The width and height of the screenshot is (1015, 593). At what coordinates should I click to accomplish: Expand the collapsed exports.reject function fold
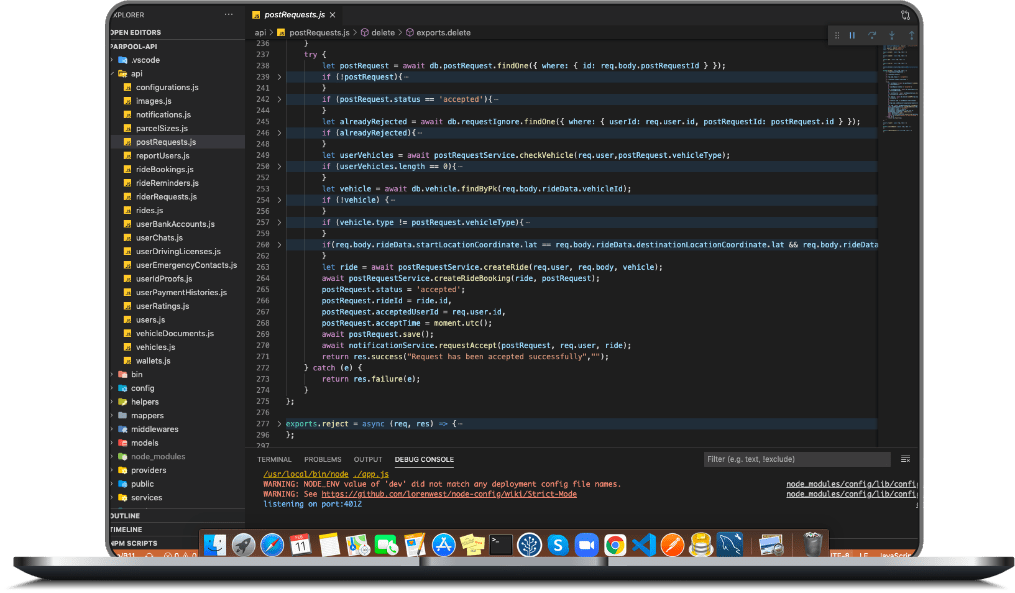[280, 424]
